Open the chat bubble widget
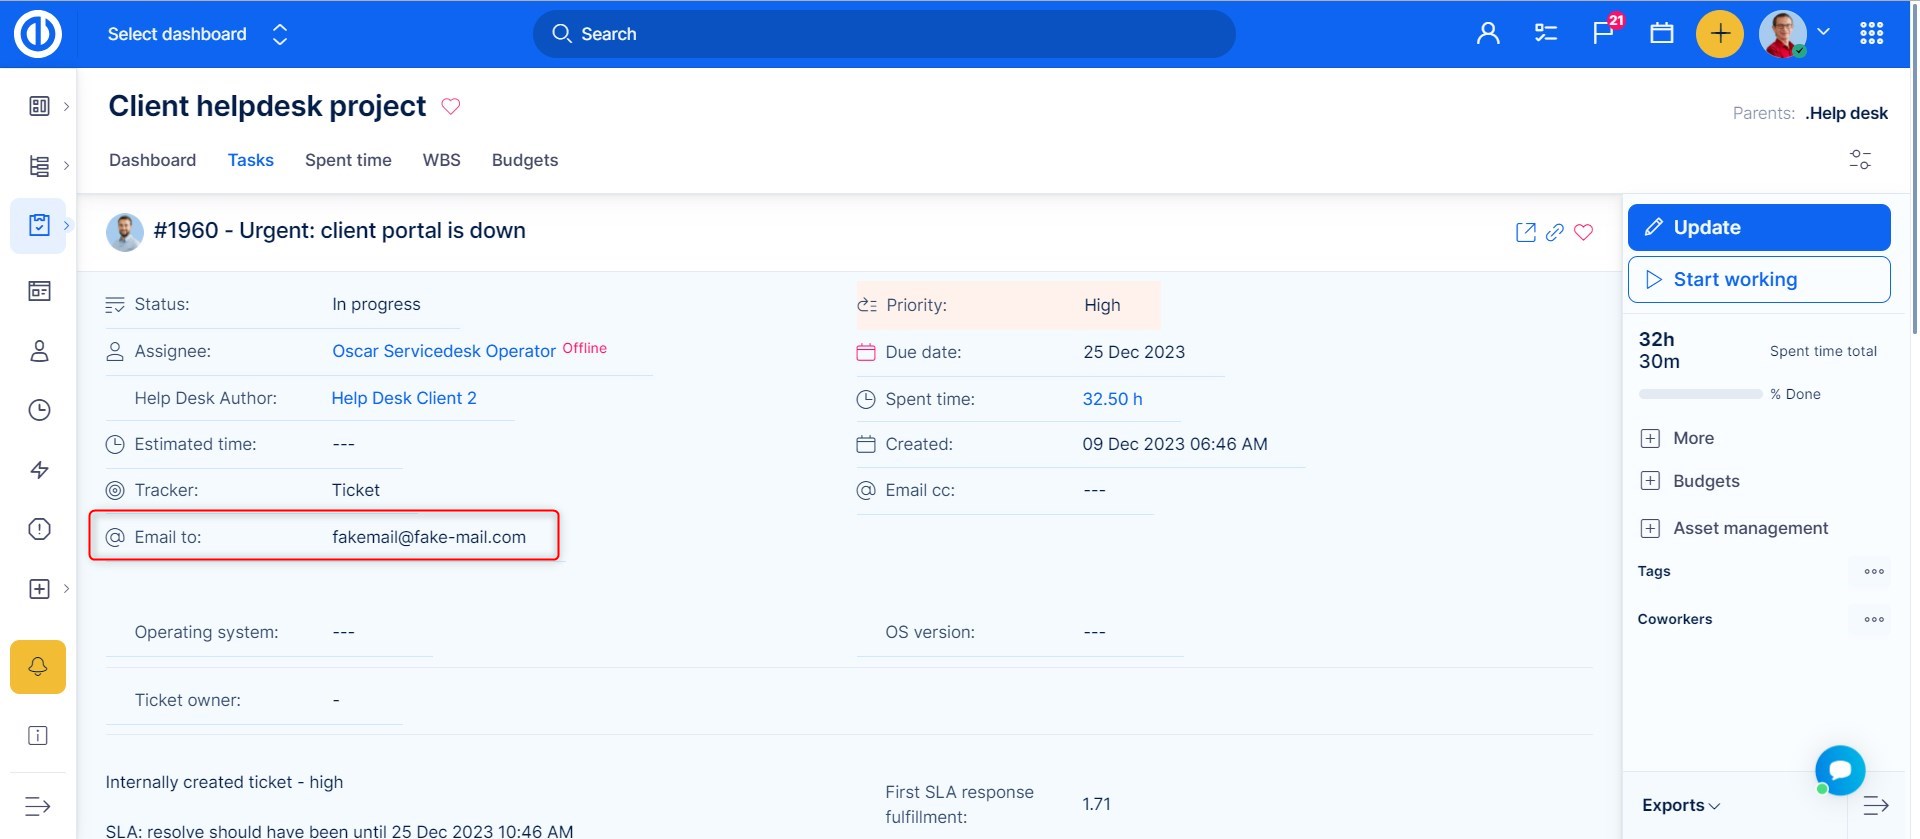 pos(1840,770)
